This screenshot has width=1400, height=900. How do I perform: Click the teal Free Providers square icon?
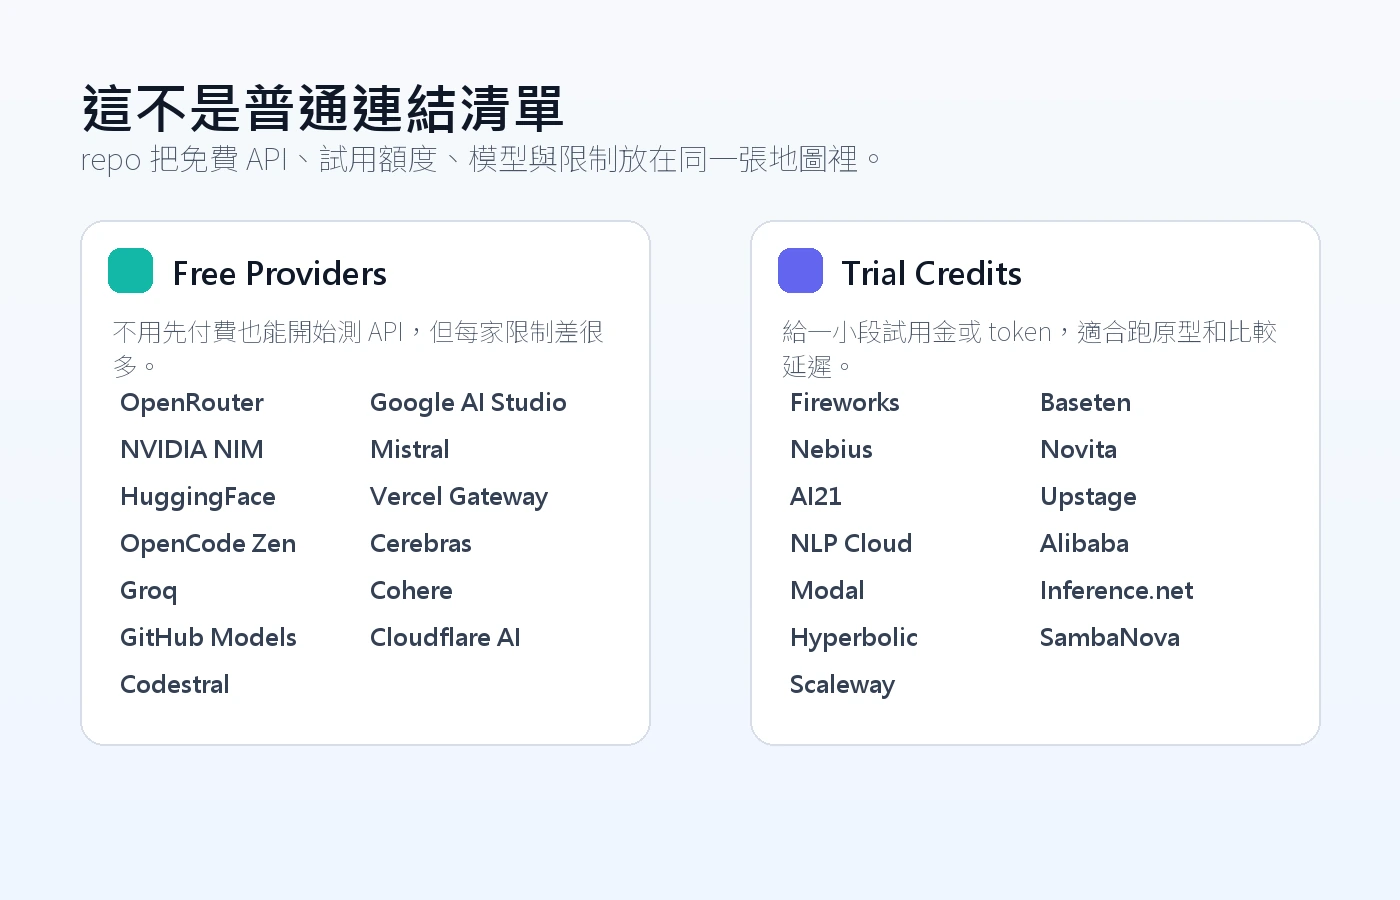[x=130, y=271]
